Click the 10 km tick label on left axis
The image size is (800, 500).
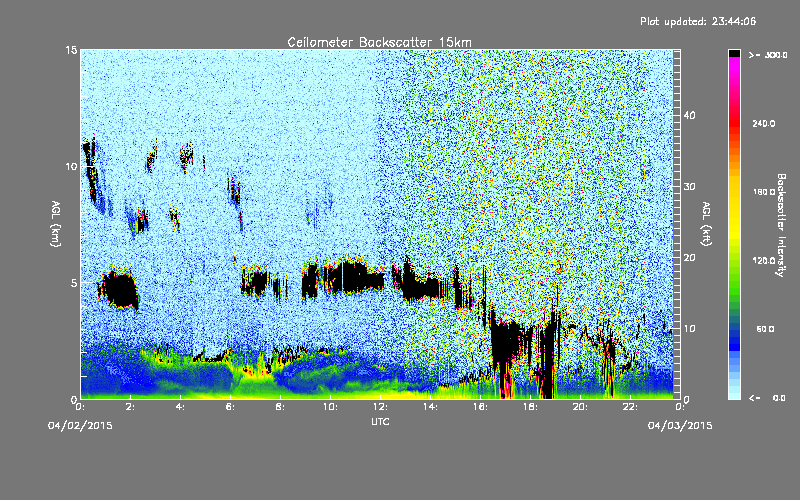coord(71,166)
